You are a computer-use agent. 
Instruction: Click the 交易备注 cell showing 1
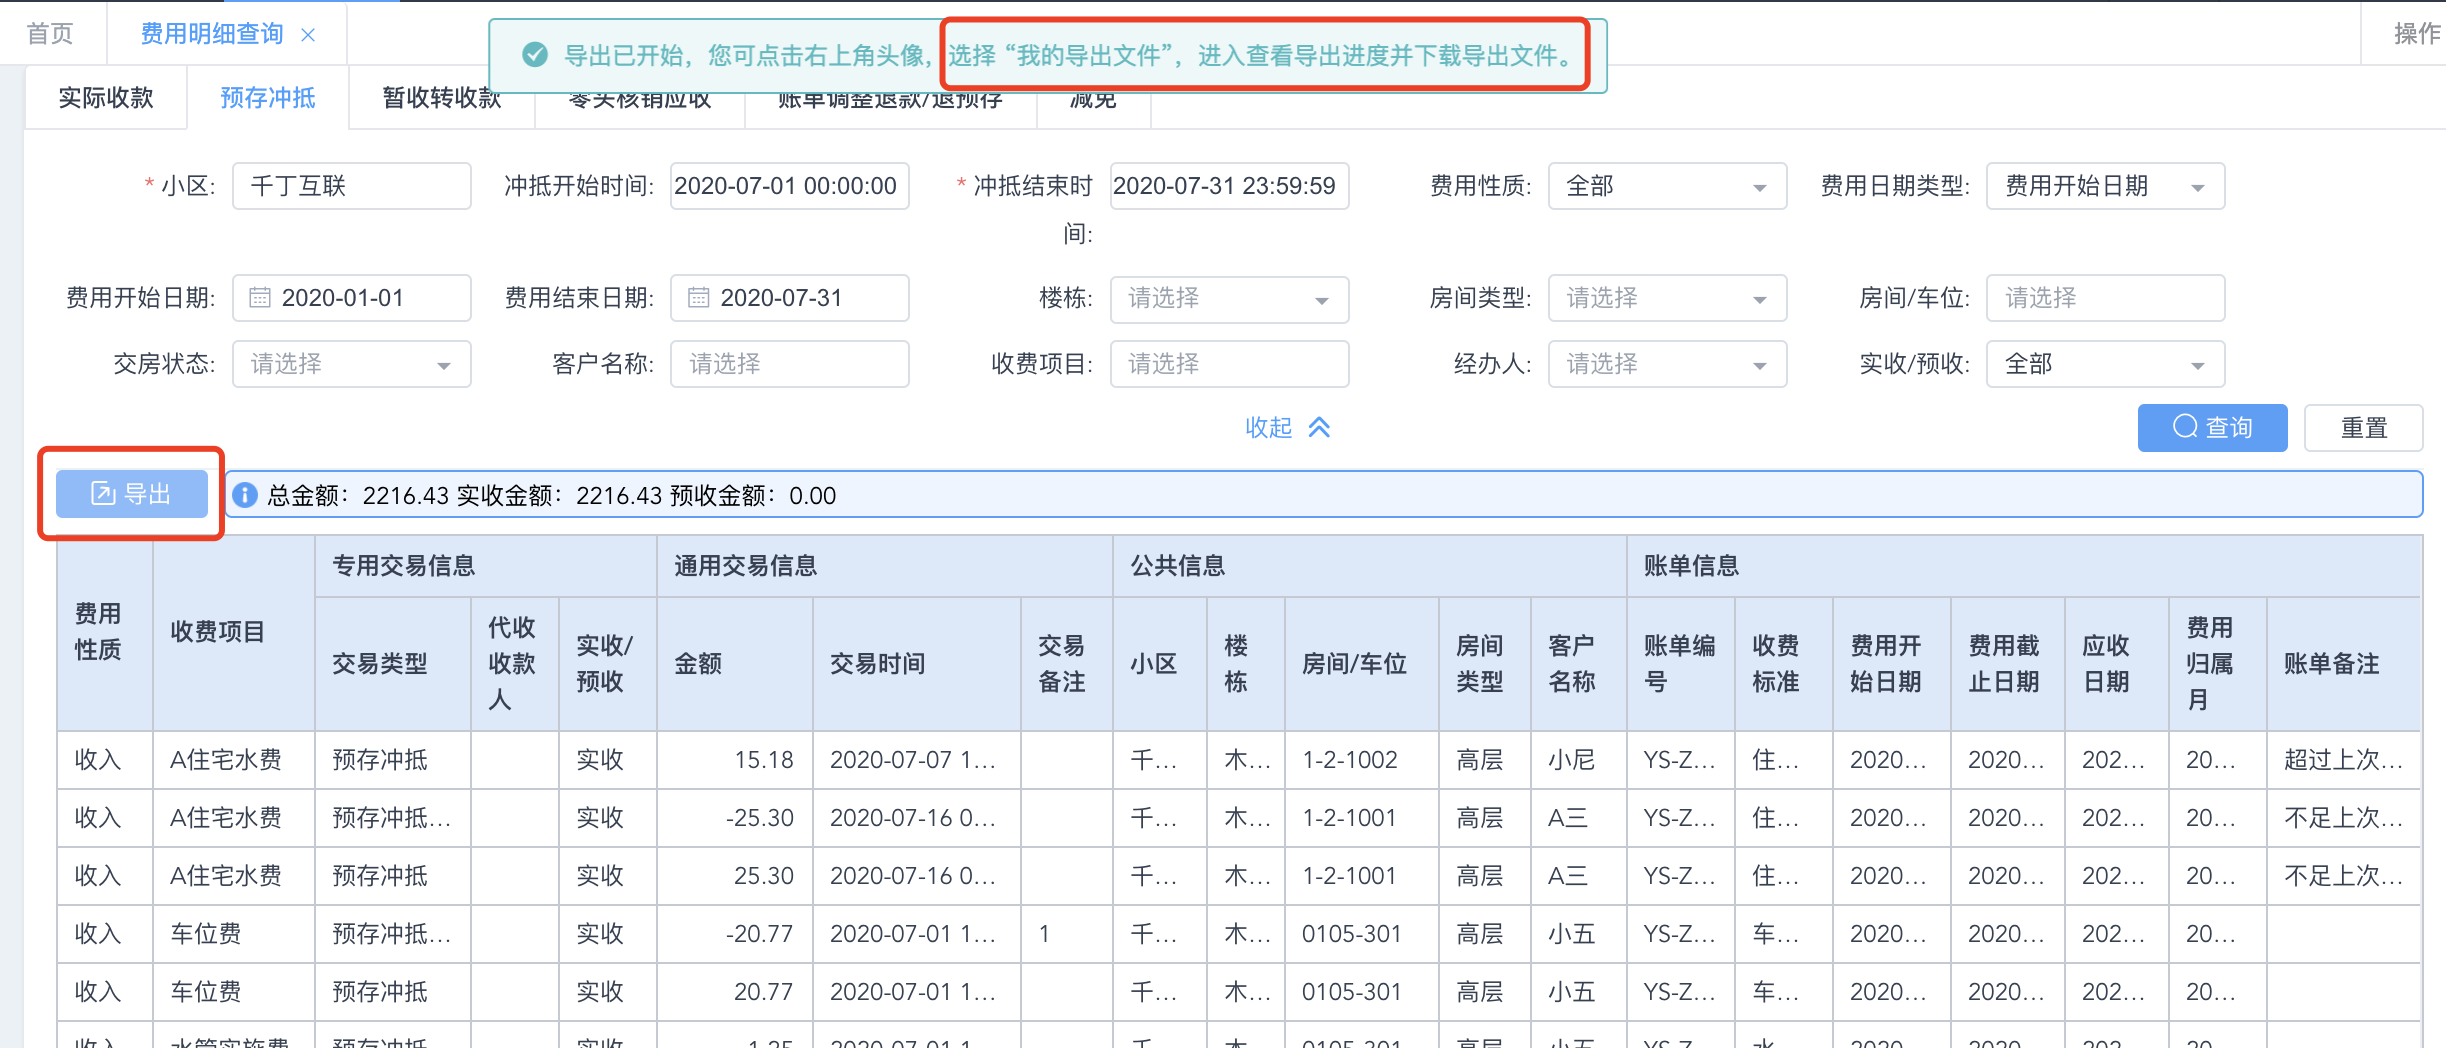point(1067,934)
